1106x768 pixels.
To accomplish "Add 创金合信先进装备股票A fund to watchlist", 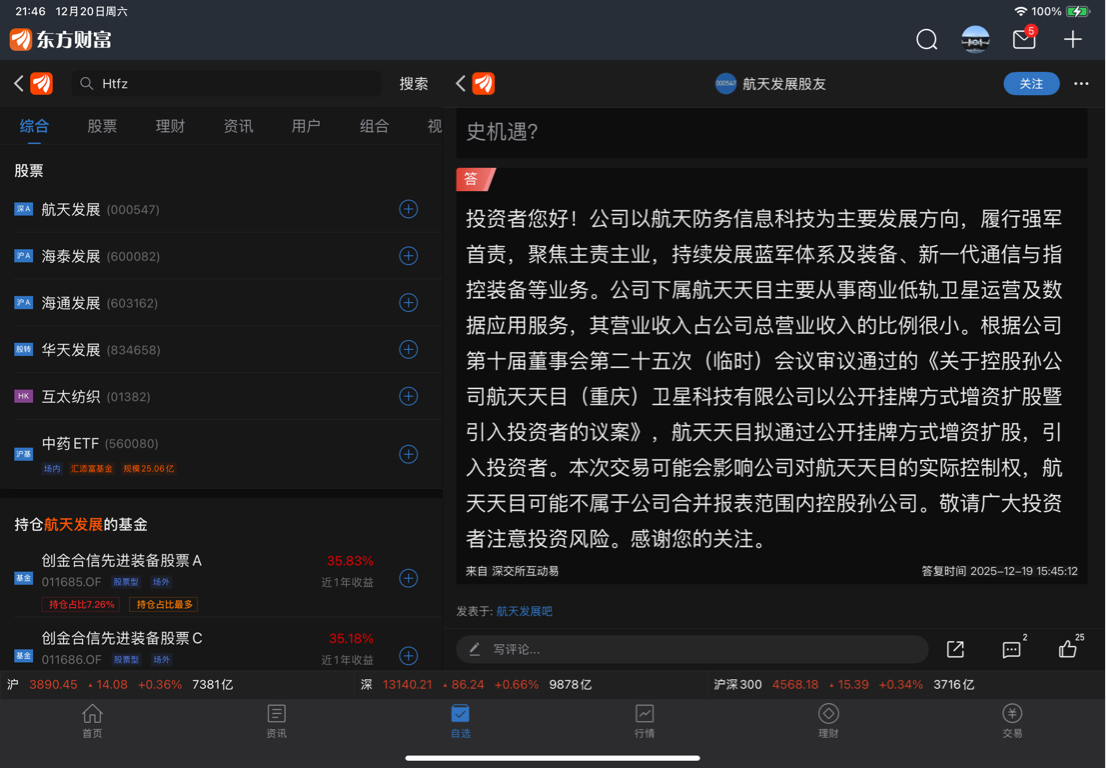I will pyautogui.click(x=408, y=578).
